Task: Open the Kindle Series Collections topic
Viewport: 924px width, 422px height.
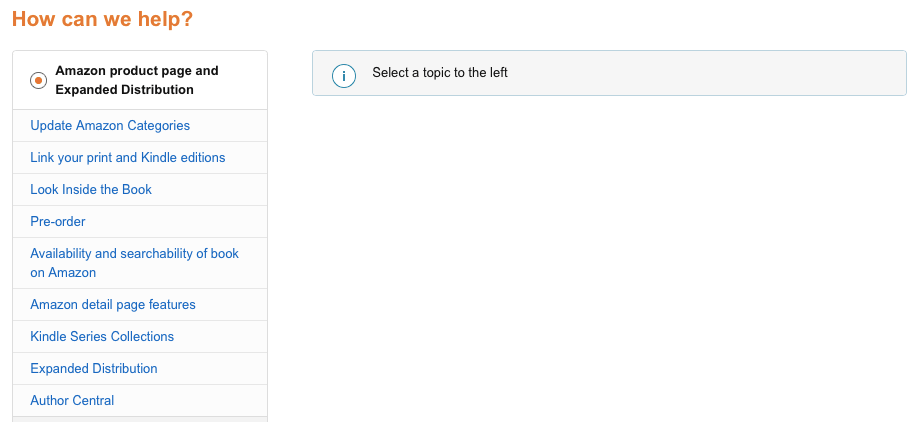Action: click(102, 337)
